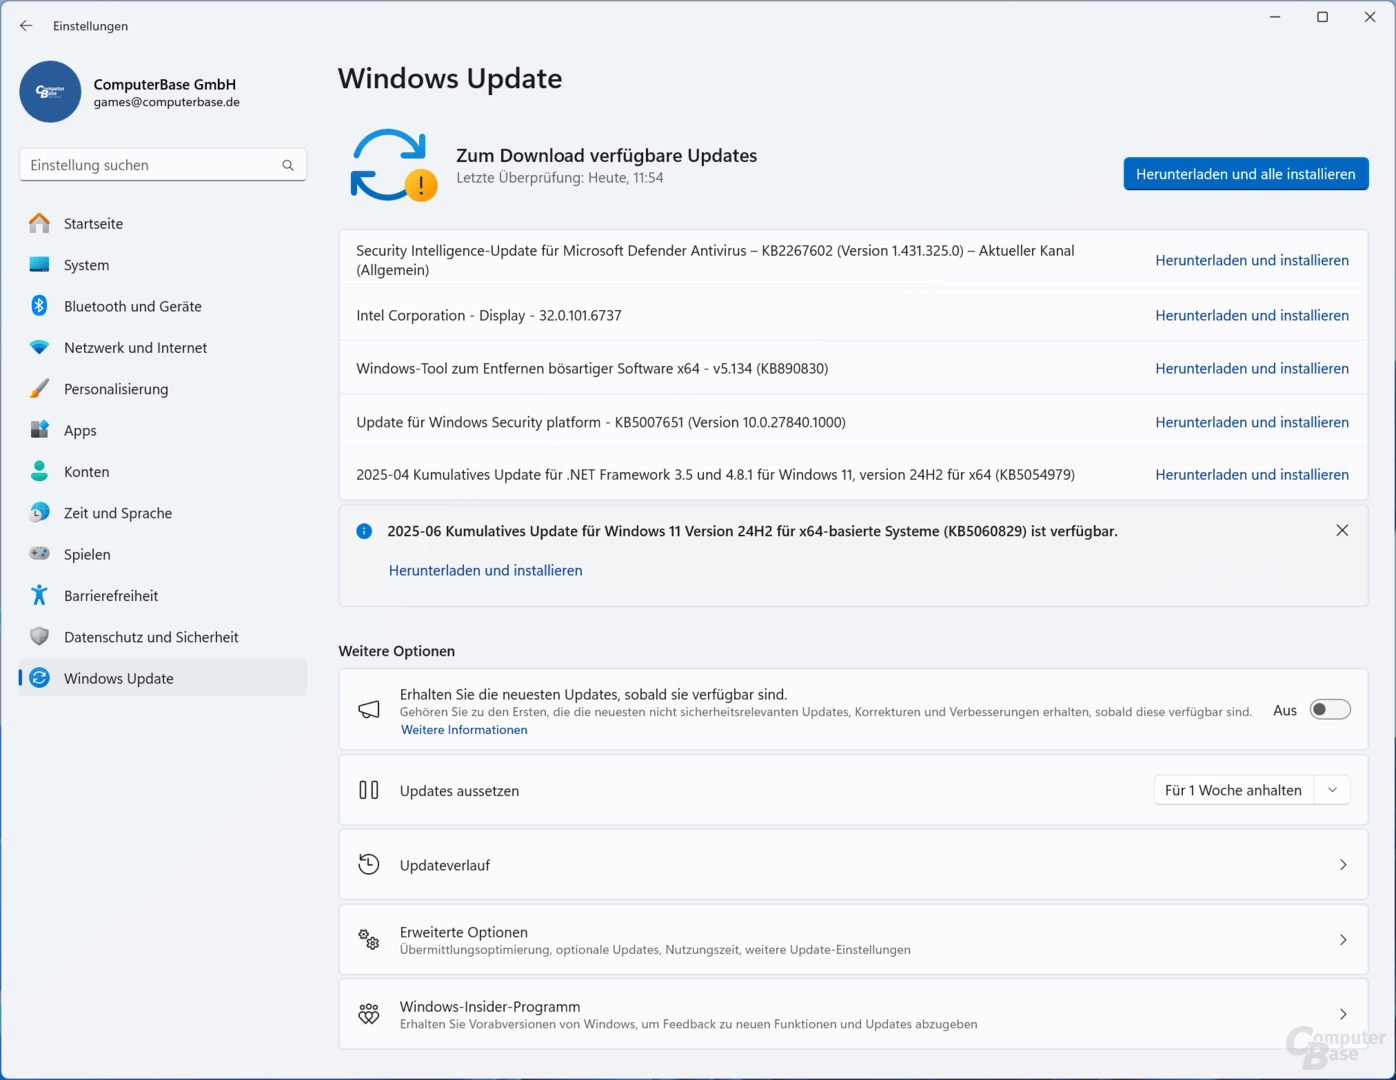This screenshot has width=1396, height=1080.
Task: Dismiss the KB5060829 notification with X
Action: pos(1342,531)
